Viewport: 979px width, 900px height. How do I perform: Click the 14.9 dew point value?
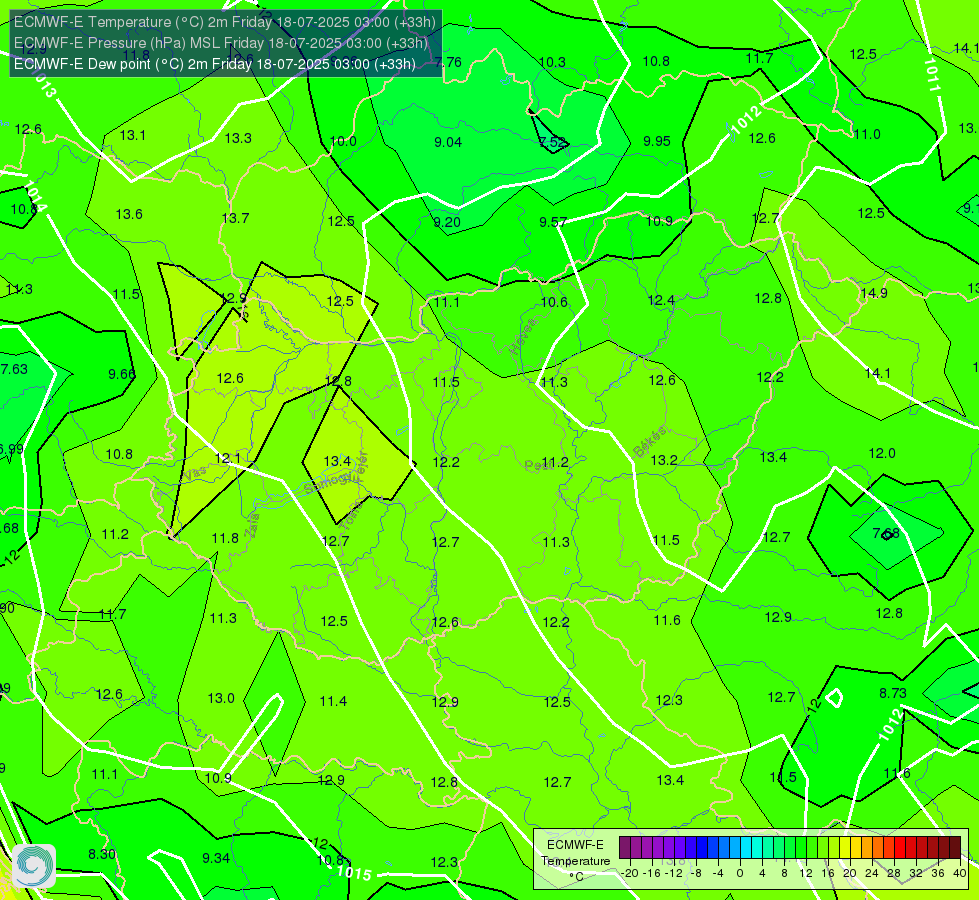click(873, 294)
